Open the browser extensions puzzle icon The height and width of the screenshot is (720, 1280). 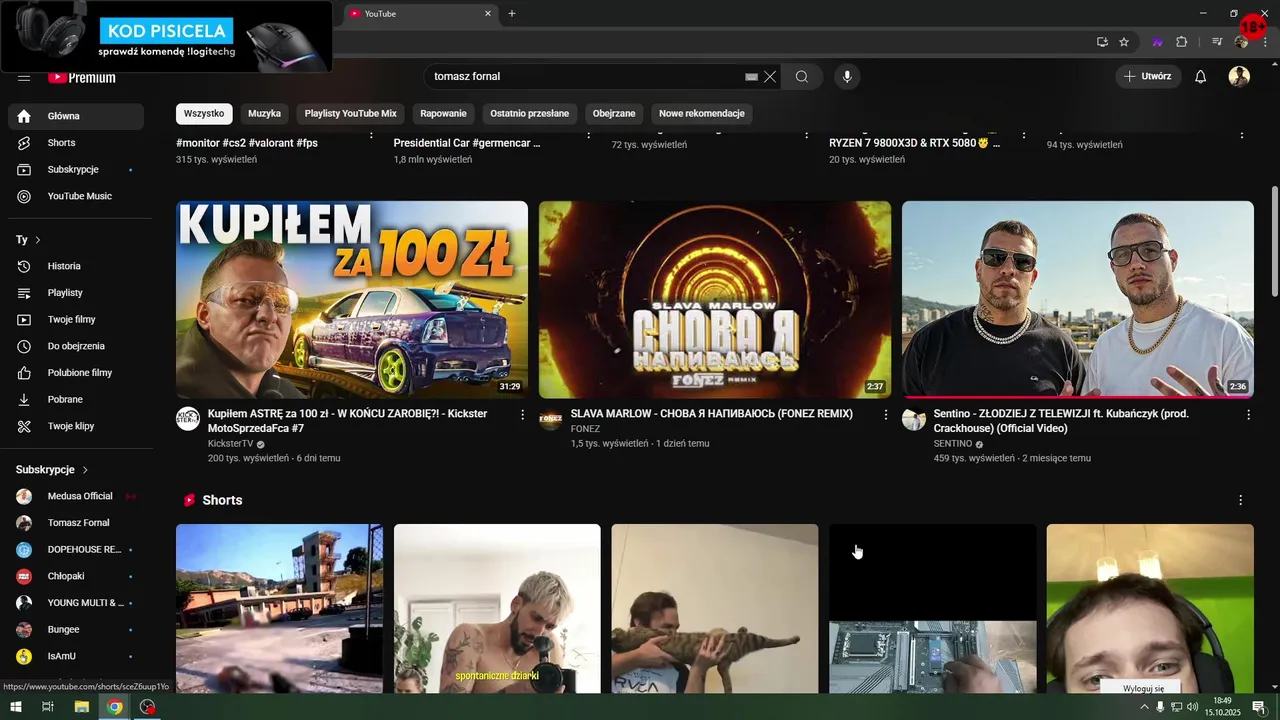coord(1182,42)
